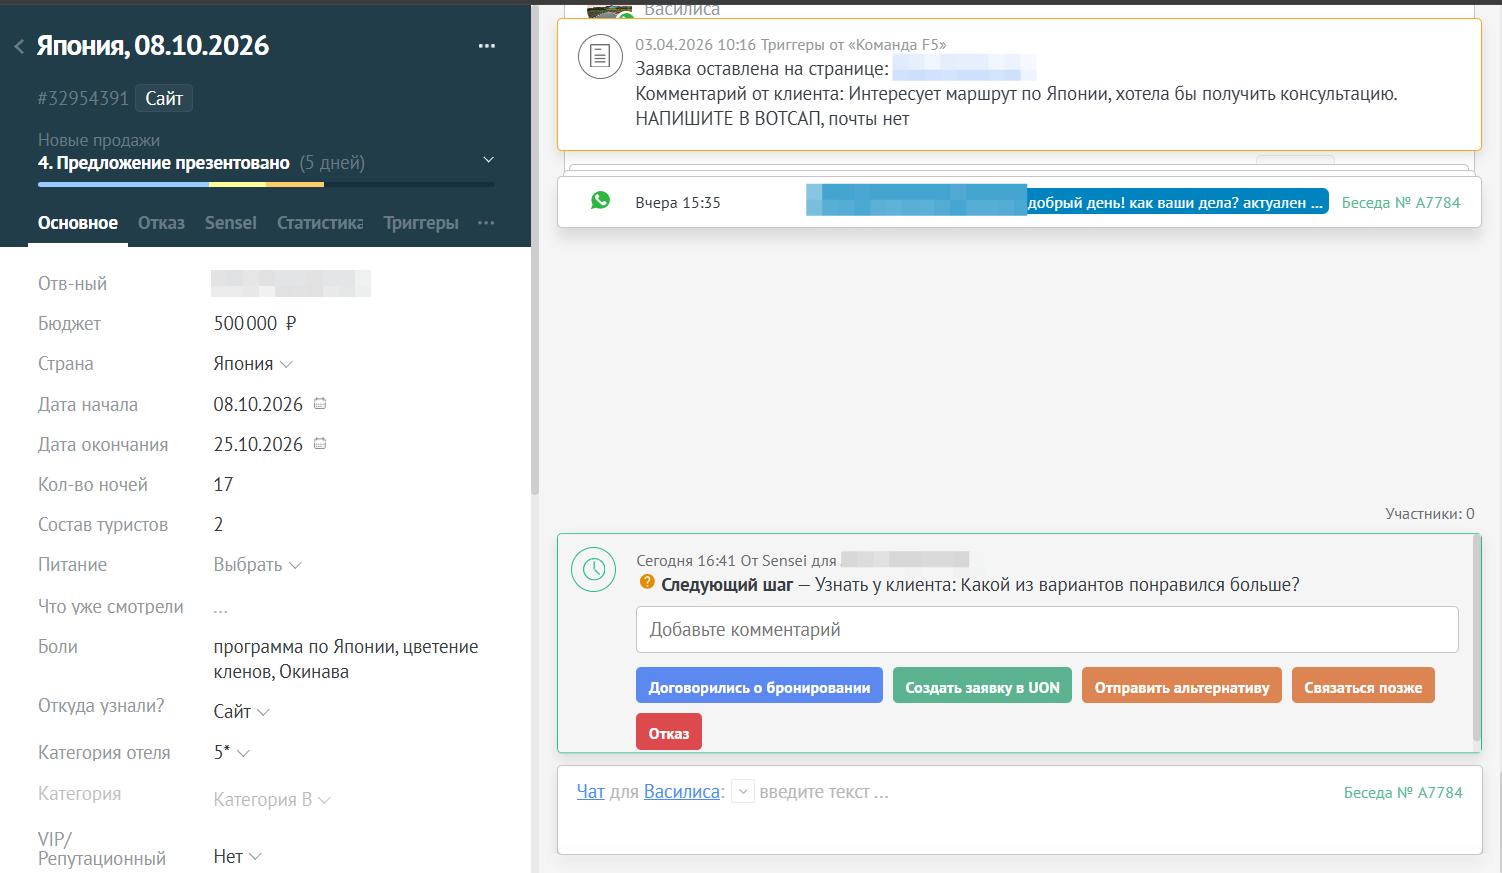
Task: Open Беседа № A7784 link in WhatsApp row
Action: tap(1401, 202)
